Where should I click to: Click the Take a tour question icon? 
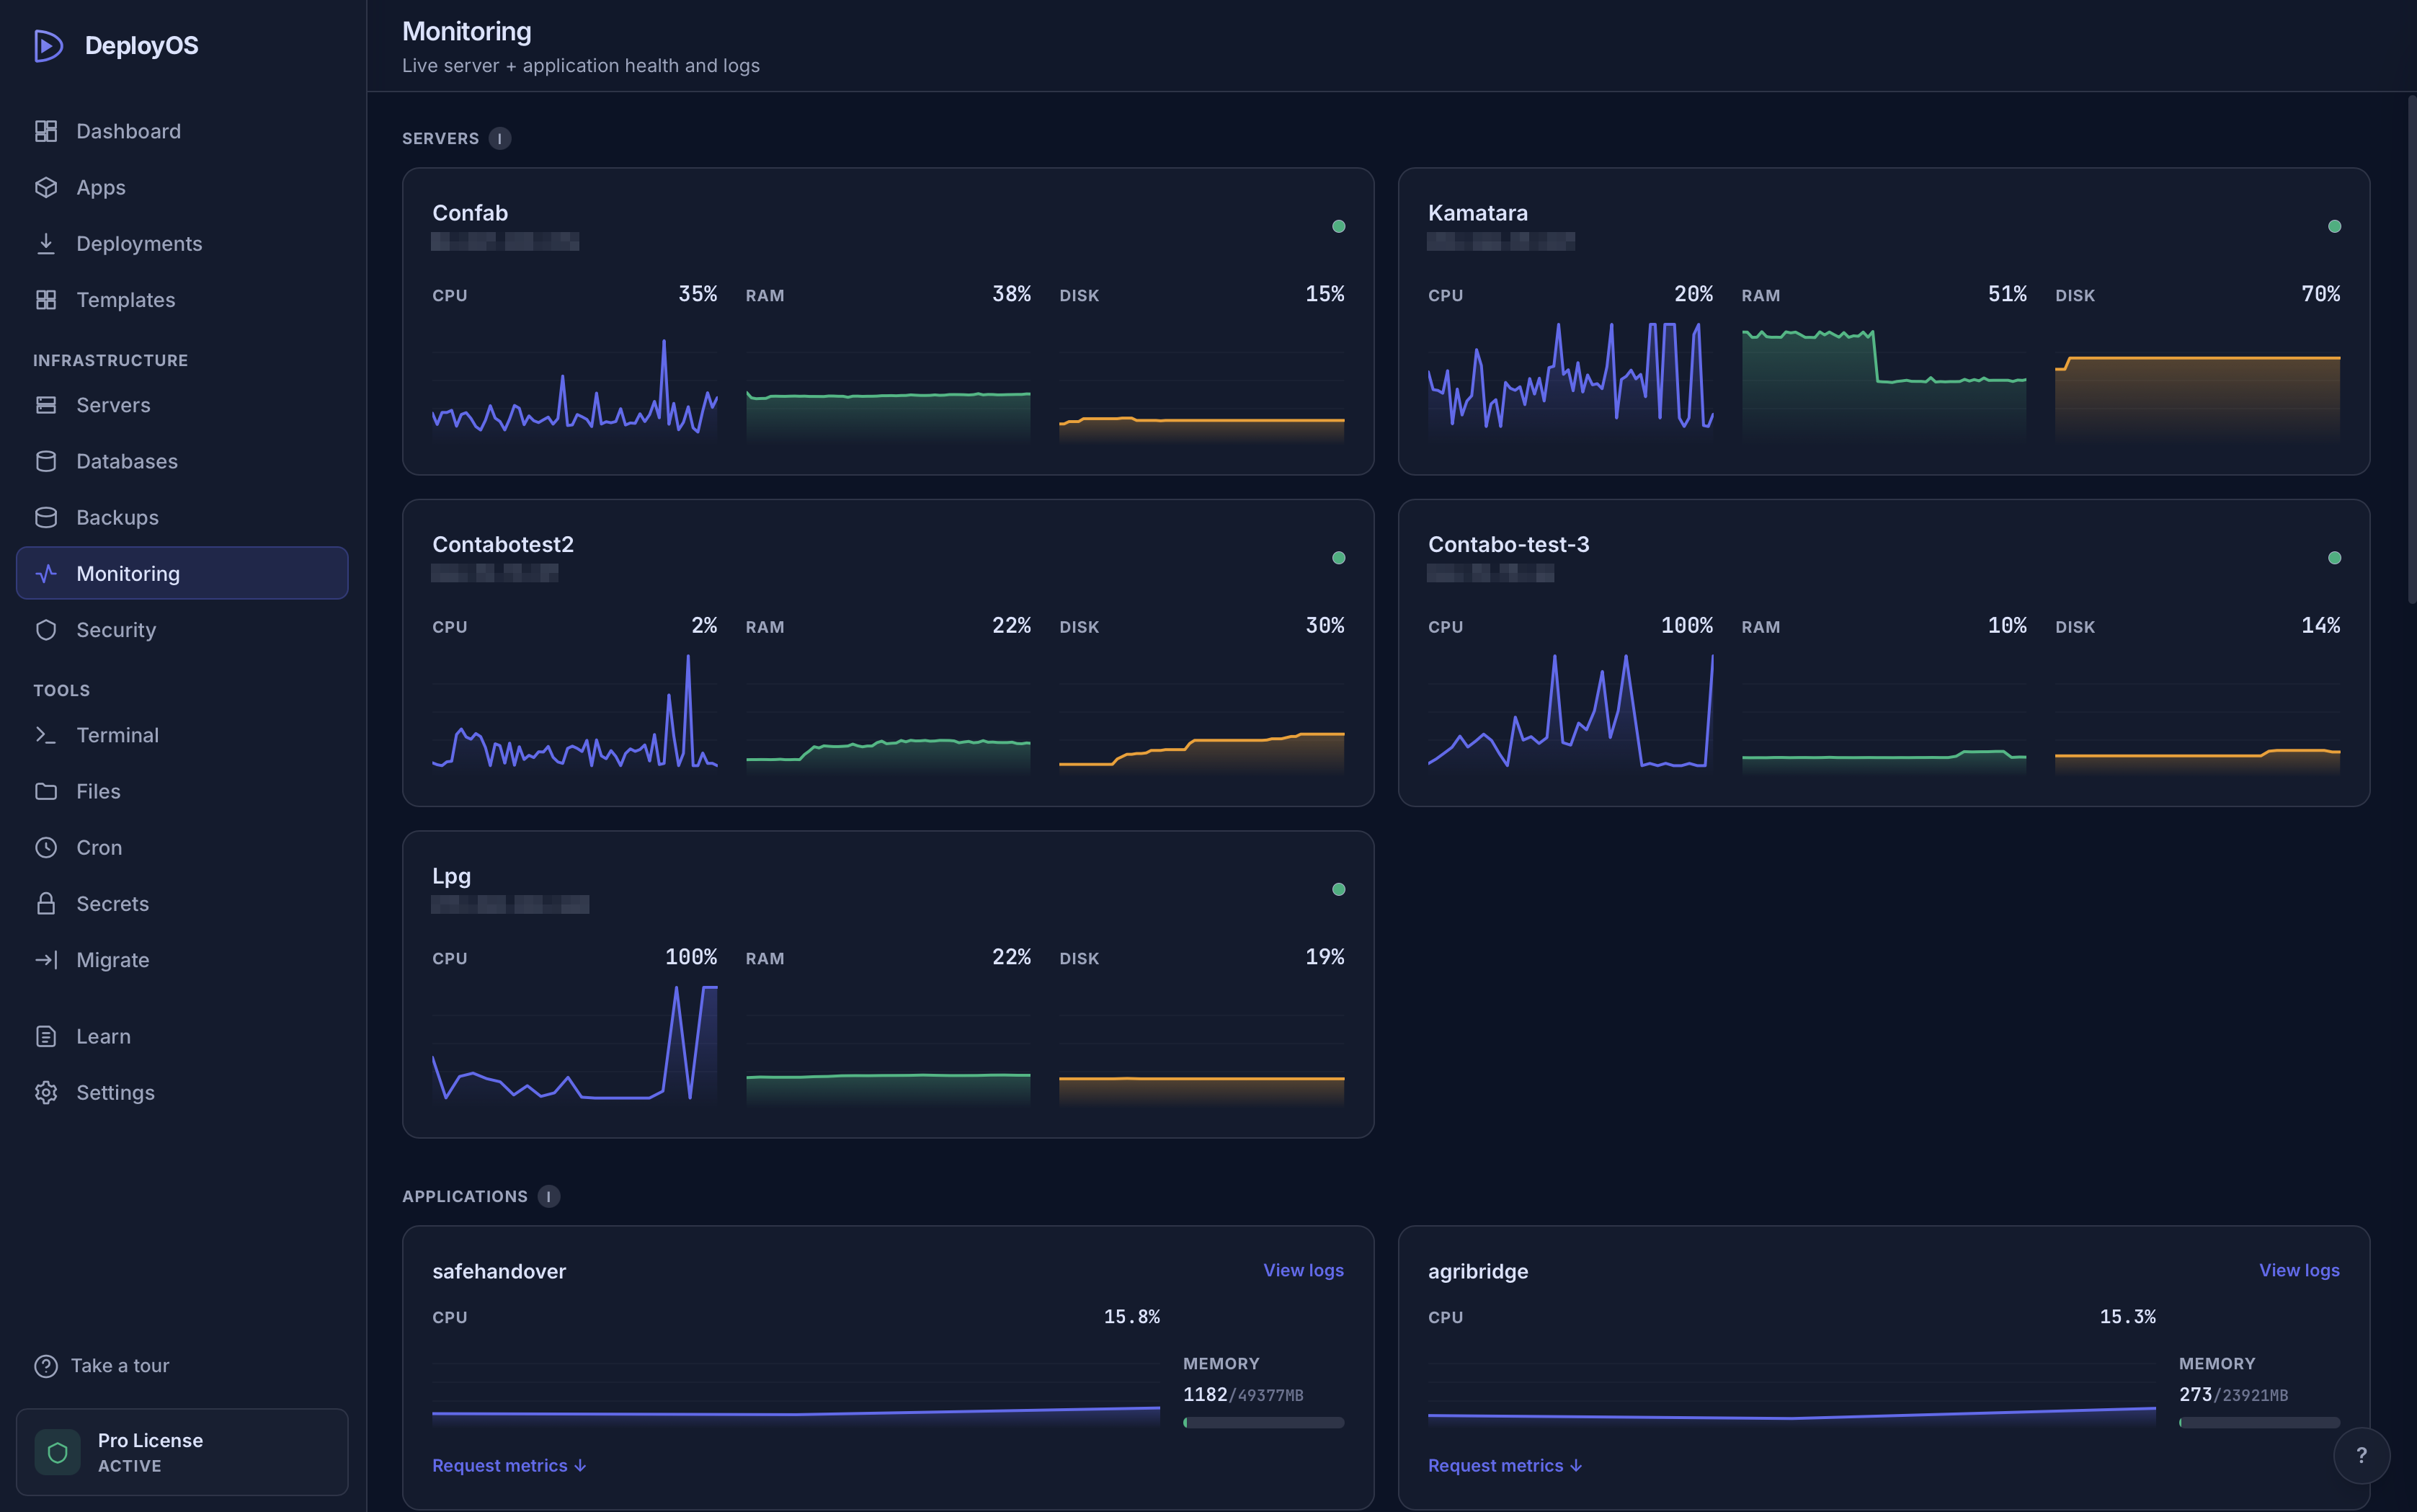(46, 1365)
